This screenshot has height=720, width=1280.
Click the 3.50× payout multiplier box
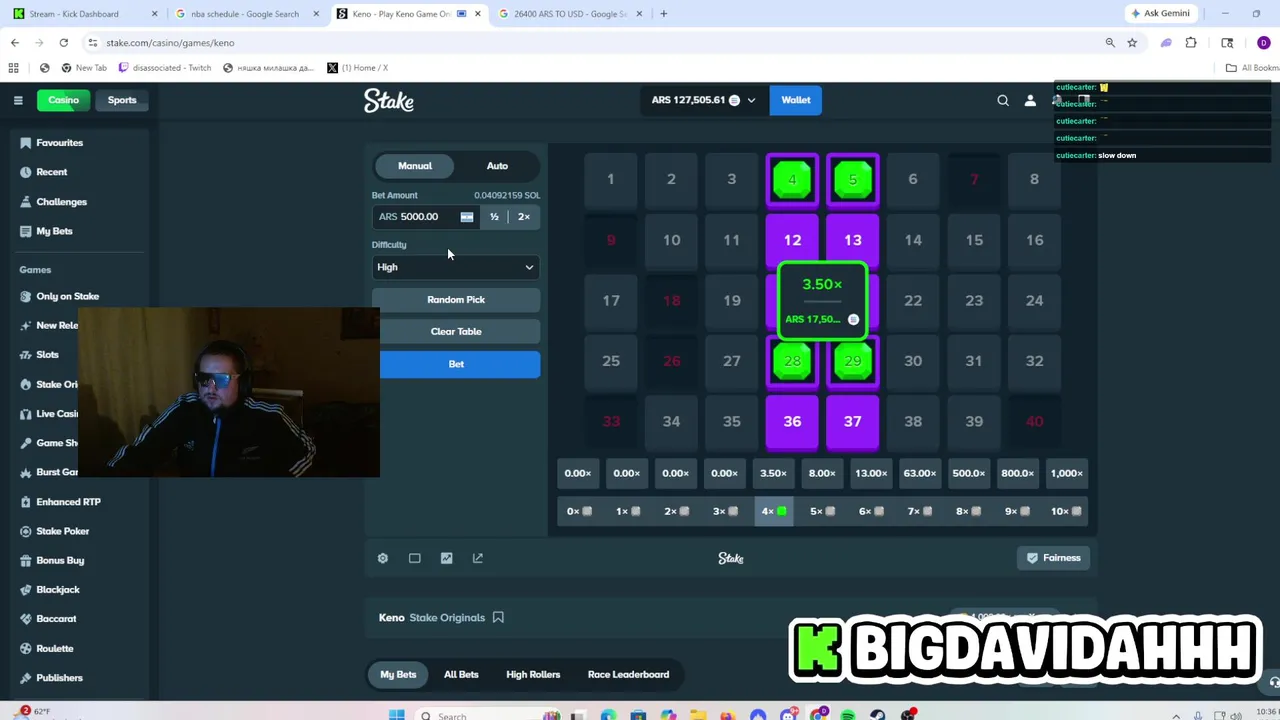pos(773,473)
